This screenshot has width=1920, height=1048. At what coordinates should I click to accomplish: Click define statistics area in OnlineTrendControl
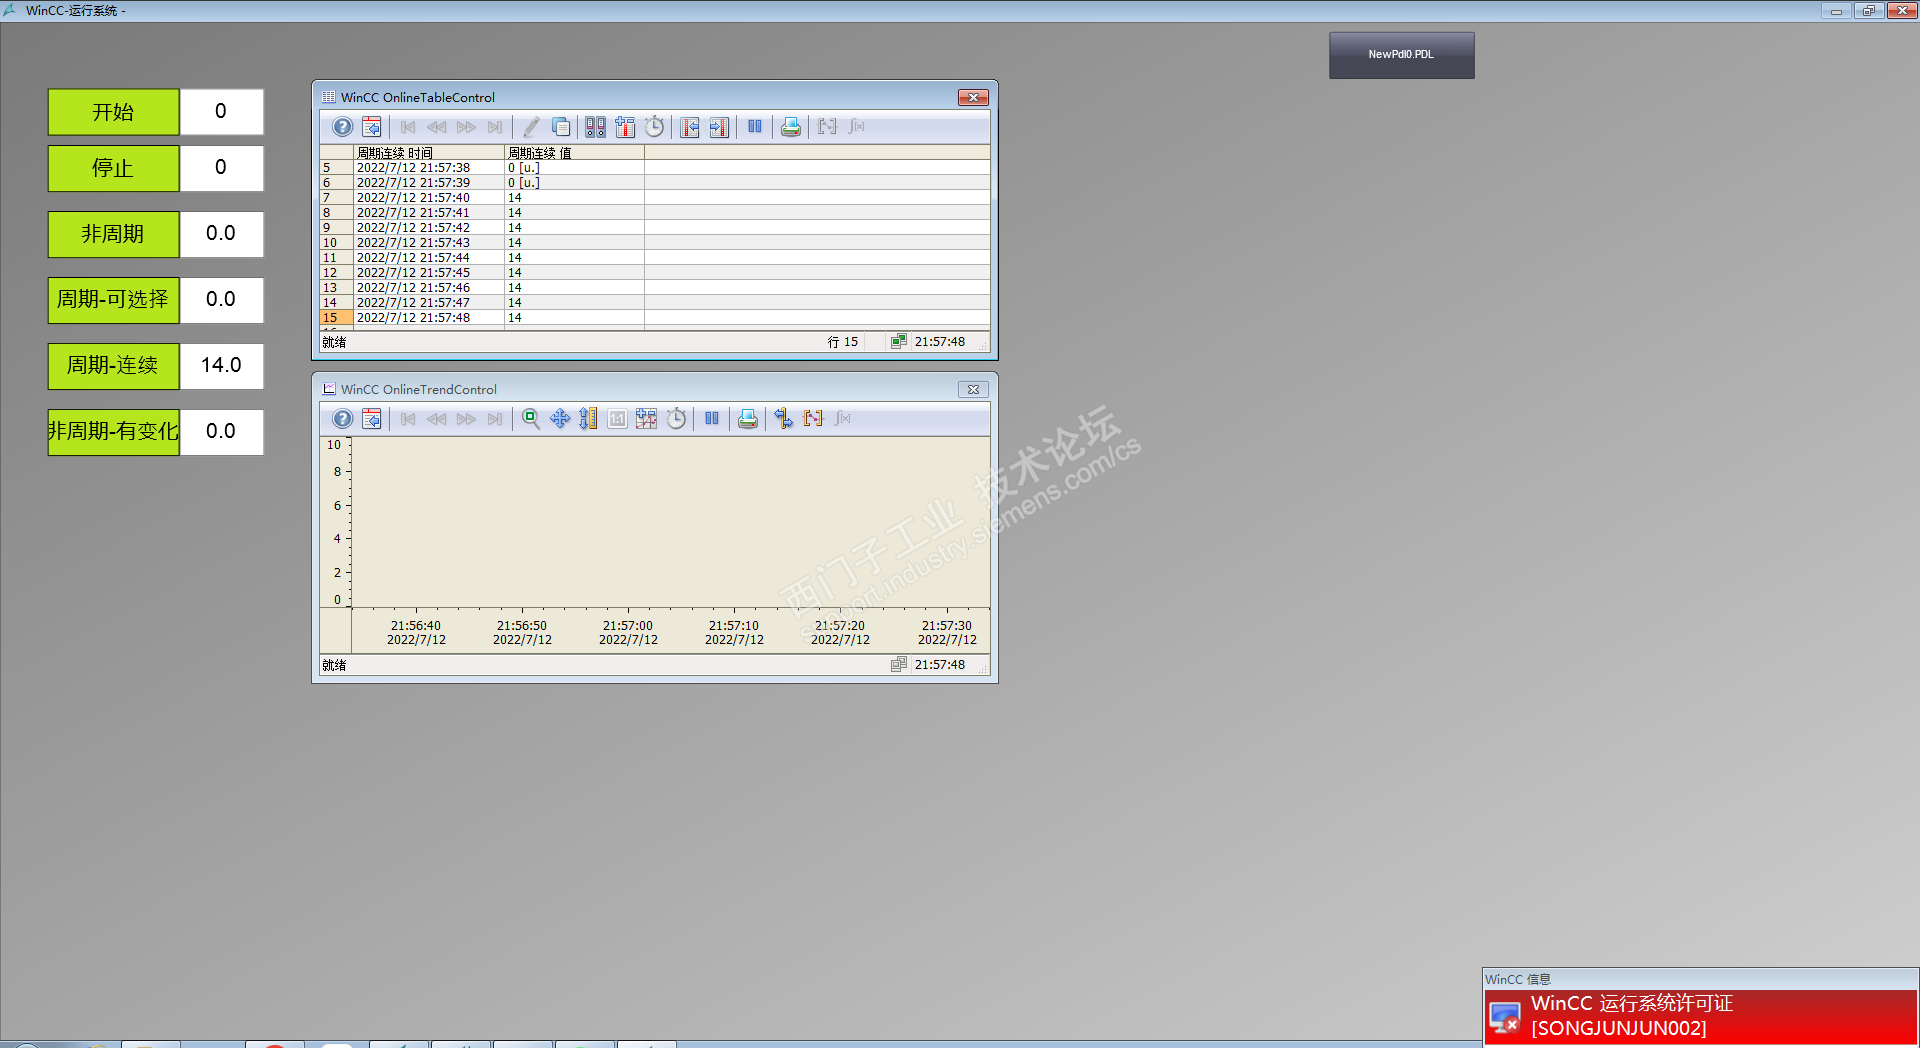[x=813, y=419]
